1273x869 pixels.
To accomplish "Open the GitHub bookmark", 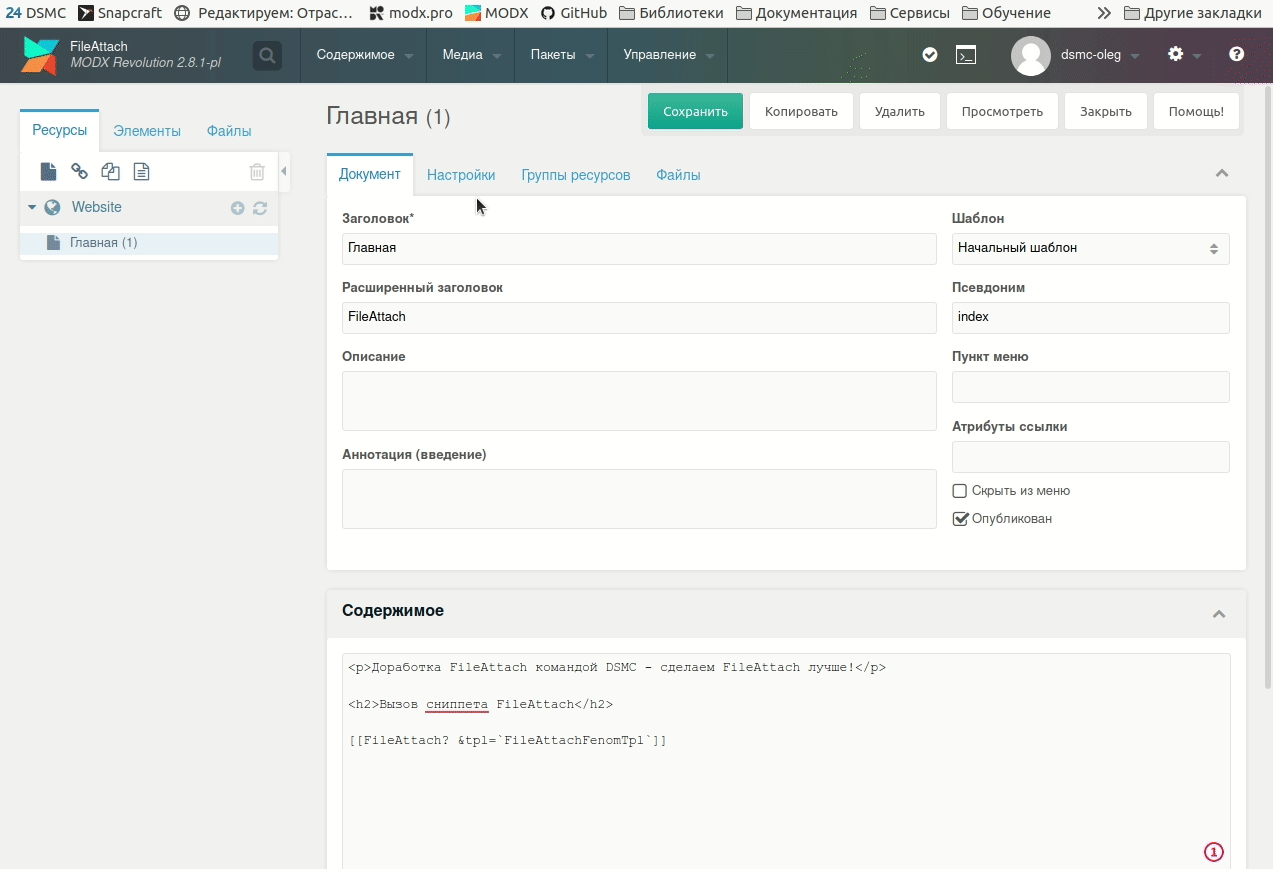I will click(574, 13).
